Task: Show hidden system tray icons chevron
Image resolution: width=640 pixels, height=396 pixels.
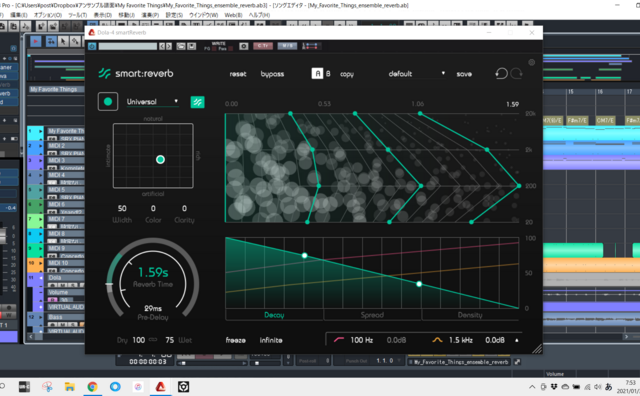Action: pyautogui.click(x=532, y=387)
